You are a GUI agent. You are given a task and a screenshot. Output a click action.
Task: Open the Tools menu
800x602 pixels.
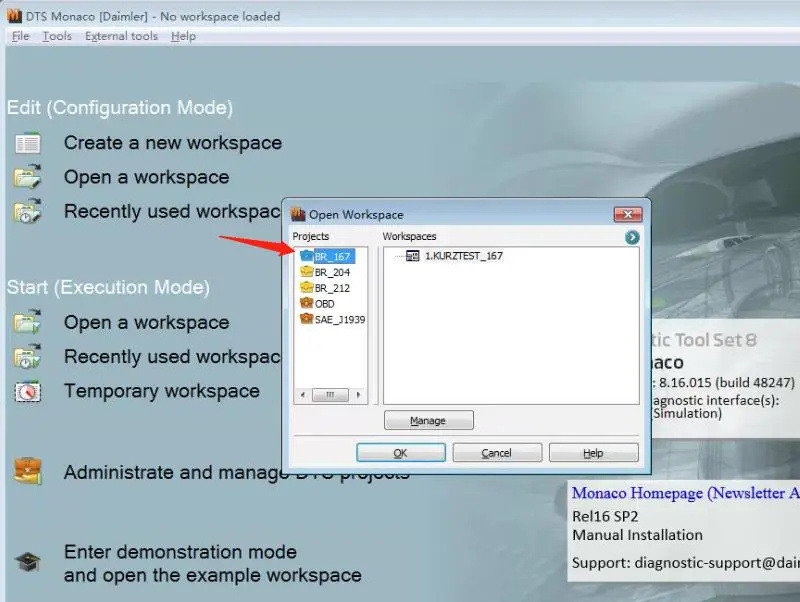pyautogui.click(x=57, y=36)
